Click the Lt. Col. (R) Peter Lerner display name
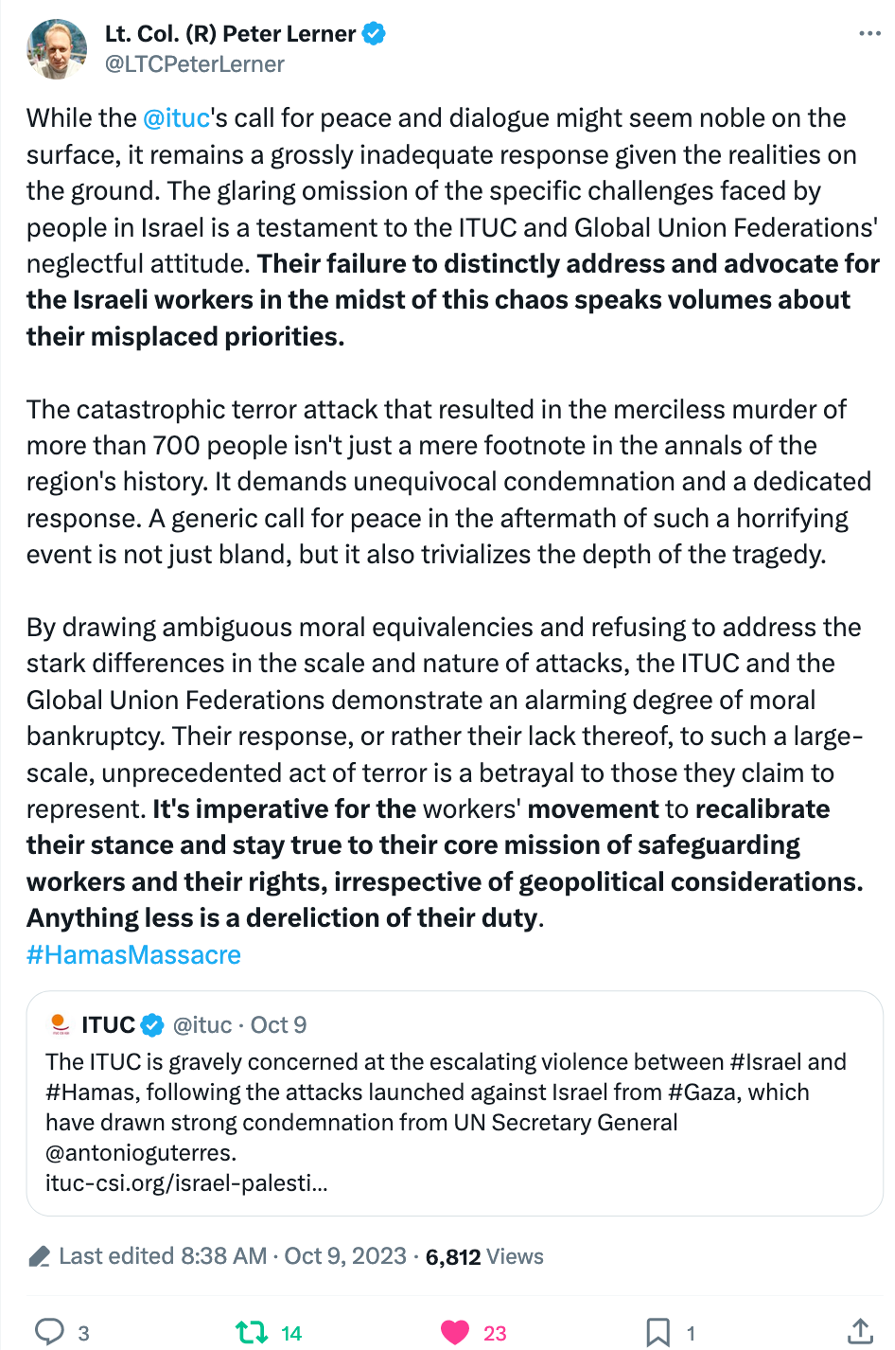 click(230, 34)
